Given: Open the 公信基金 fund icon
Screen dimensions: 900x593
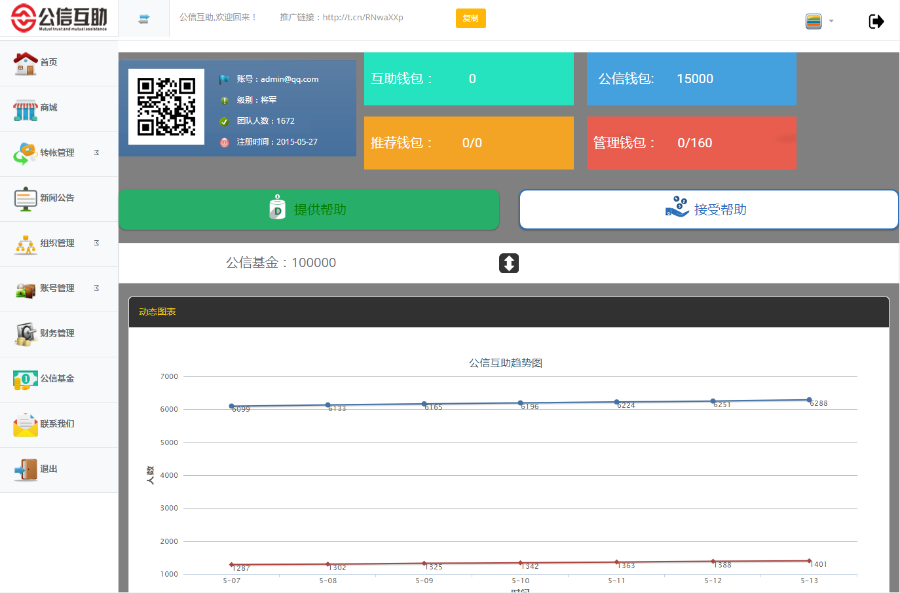Looking at the screenshot, I should click(x=25, y=379).
